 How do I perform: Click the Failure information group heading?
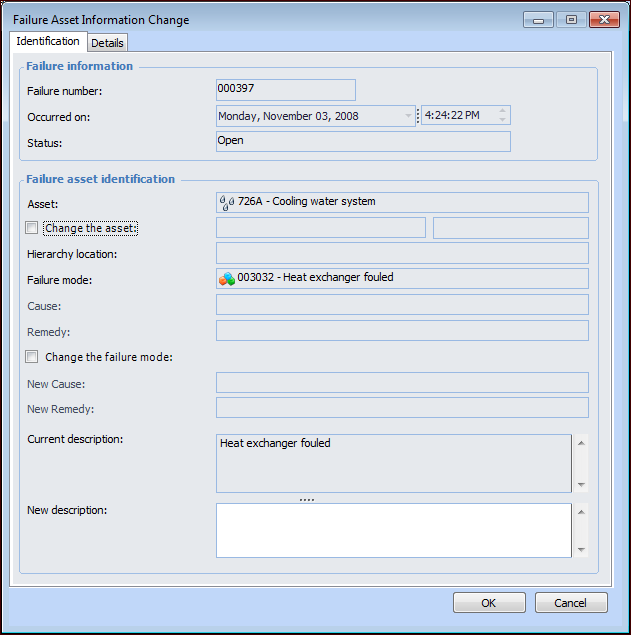pos(79,66)
